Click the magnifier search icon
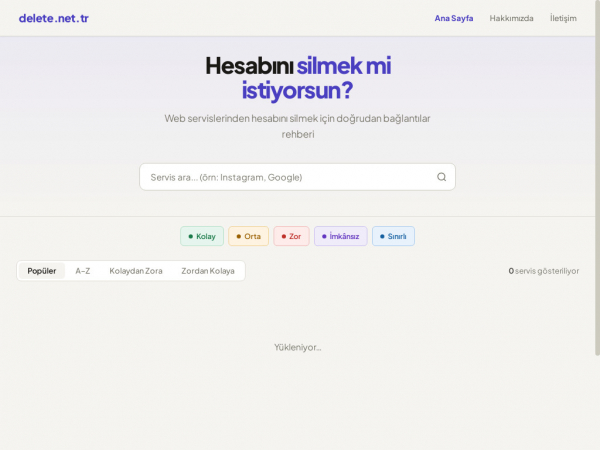The width and height of the screenshot is (600, 450). (441, 177)
